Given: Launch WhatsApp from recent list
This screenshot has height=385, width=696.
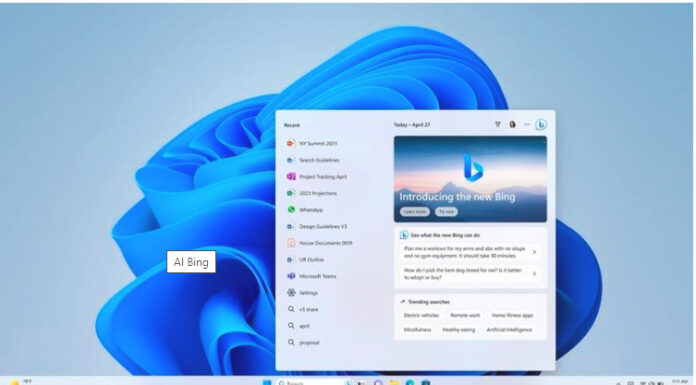Looking at the screenshot, I should coord(304,210).
